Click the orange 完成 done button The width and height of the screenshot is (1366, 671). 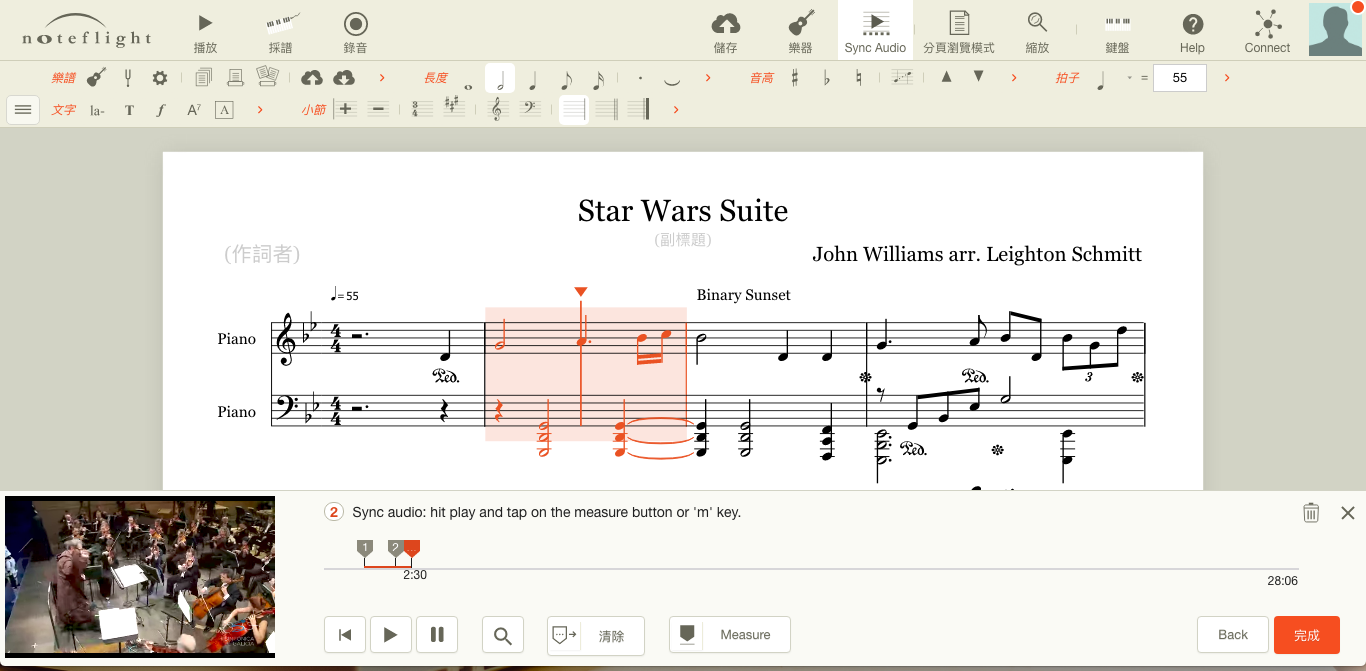tap(1307, 635)
